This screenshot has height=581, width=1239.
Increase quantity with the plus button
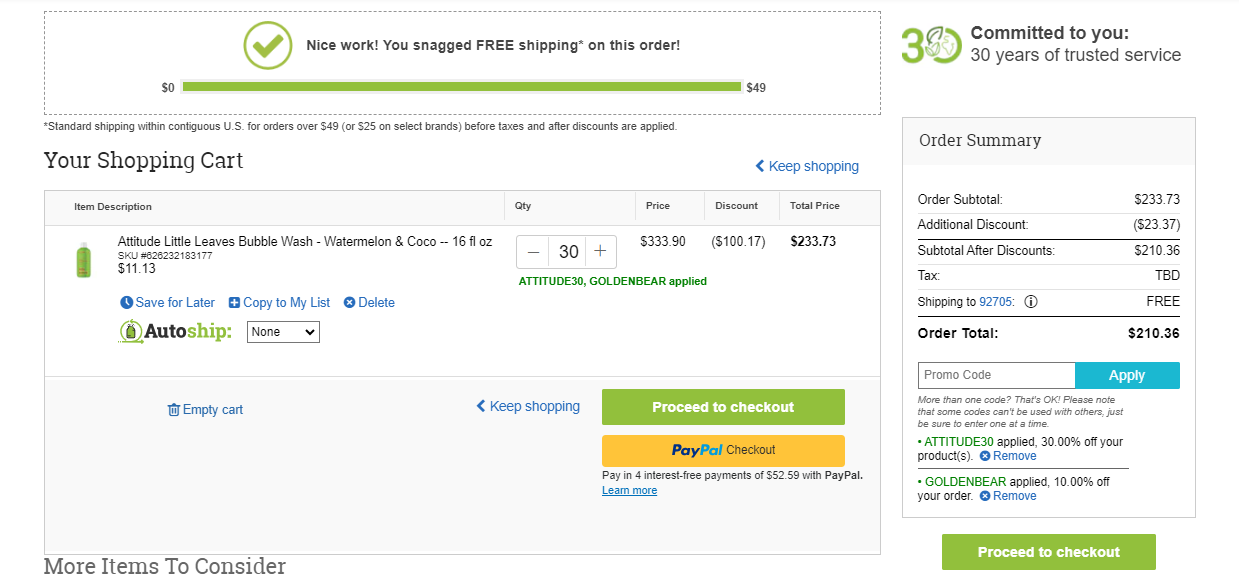[600, 252]
